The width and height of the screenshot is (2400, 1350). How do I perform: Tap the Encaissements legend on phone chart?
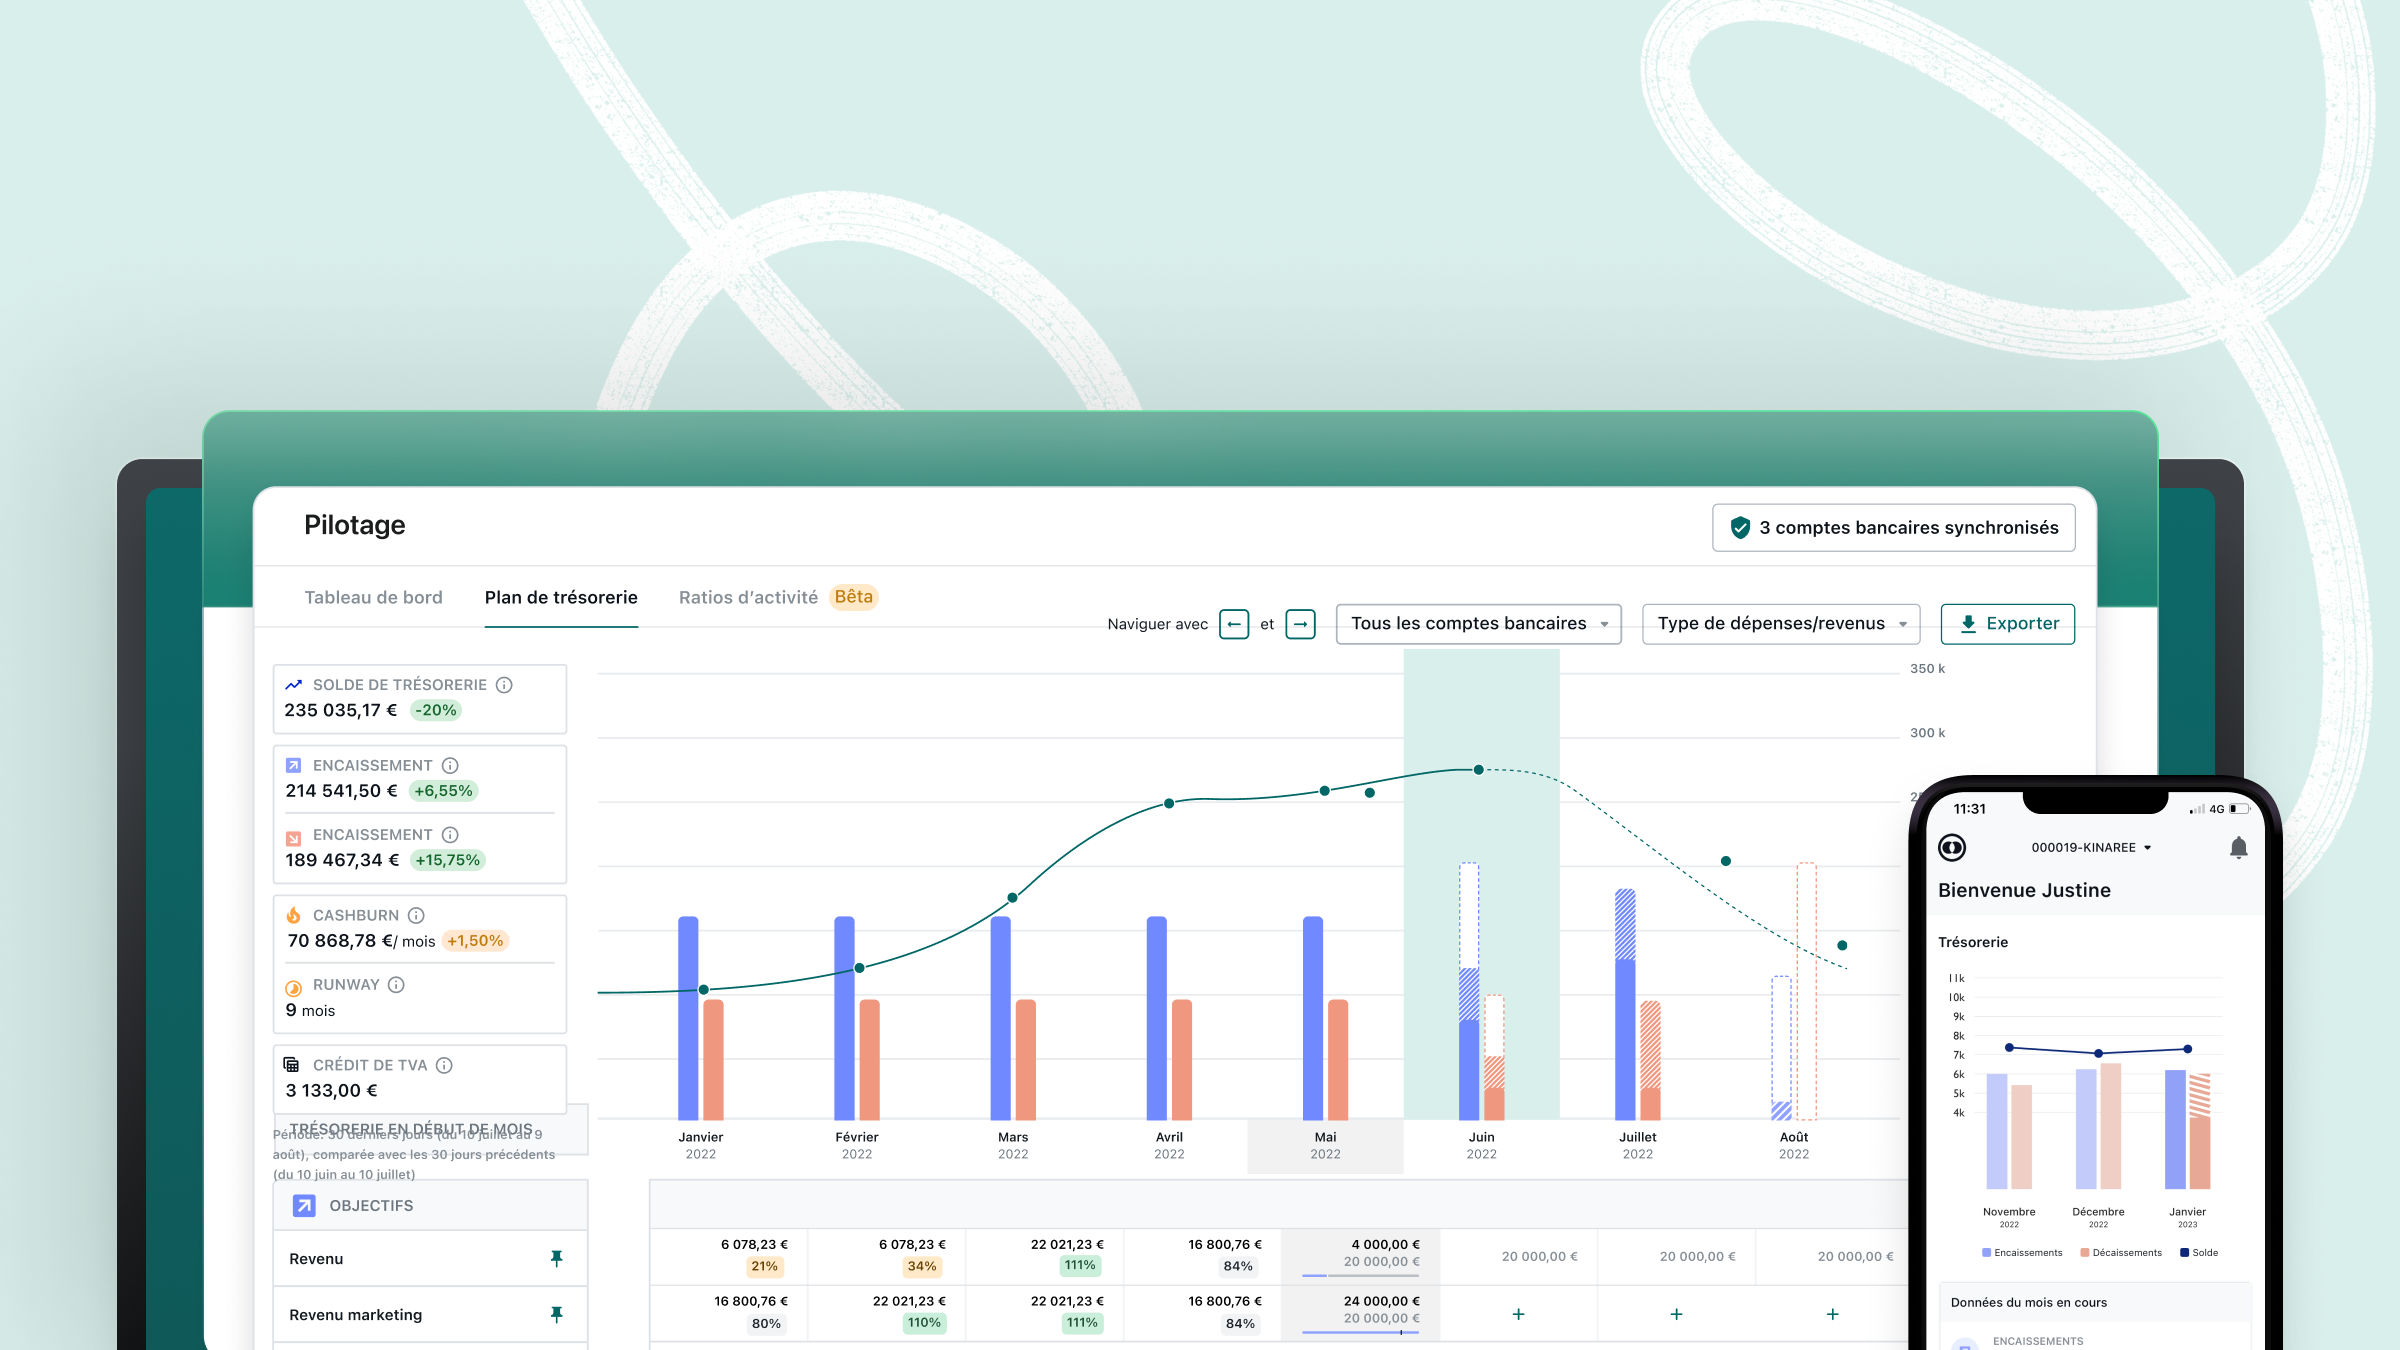click(2022, 1253)
